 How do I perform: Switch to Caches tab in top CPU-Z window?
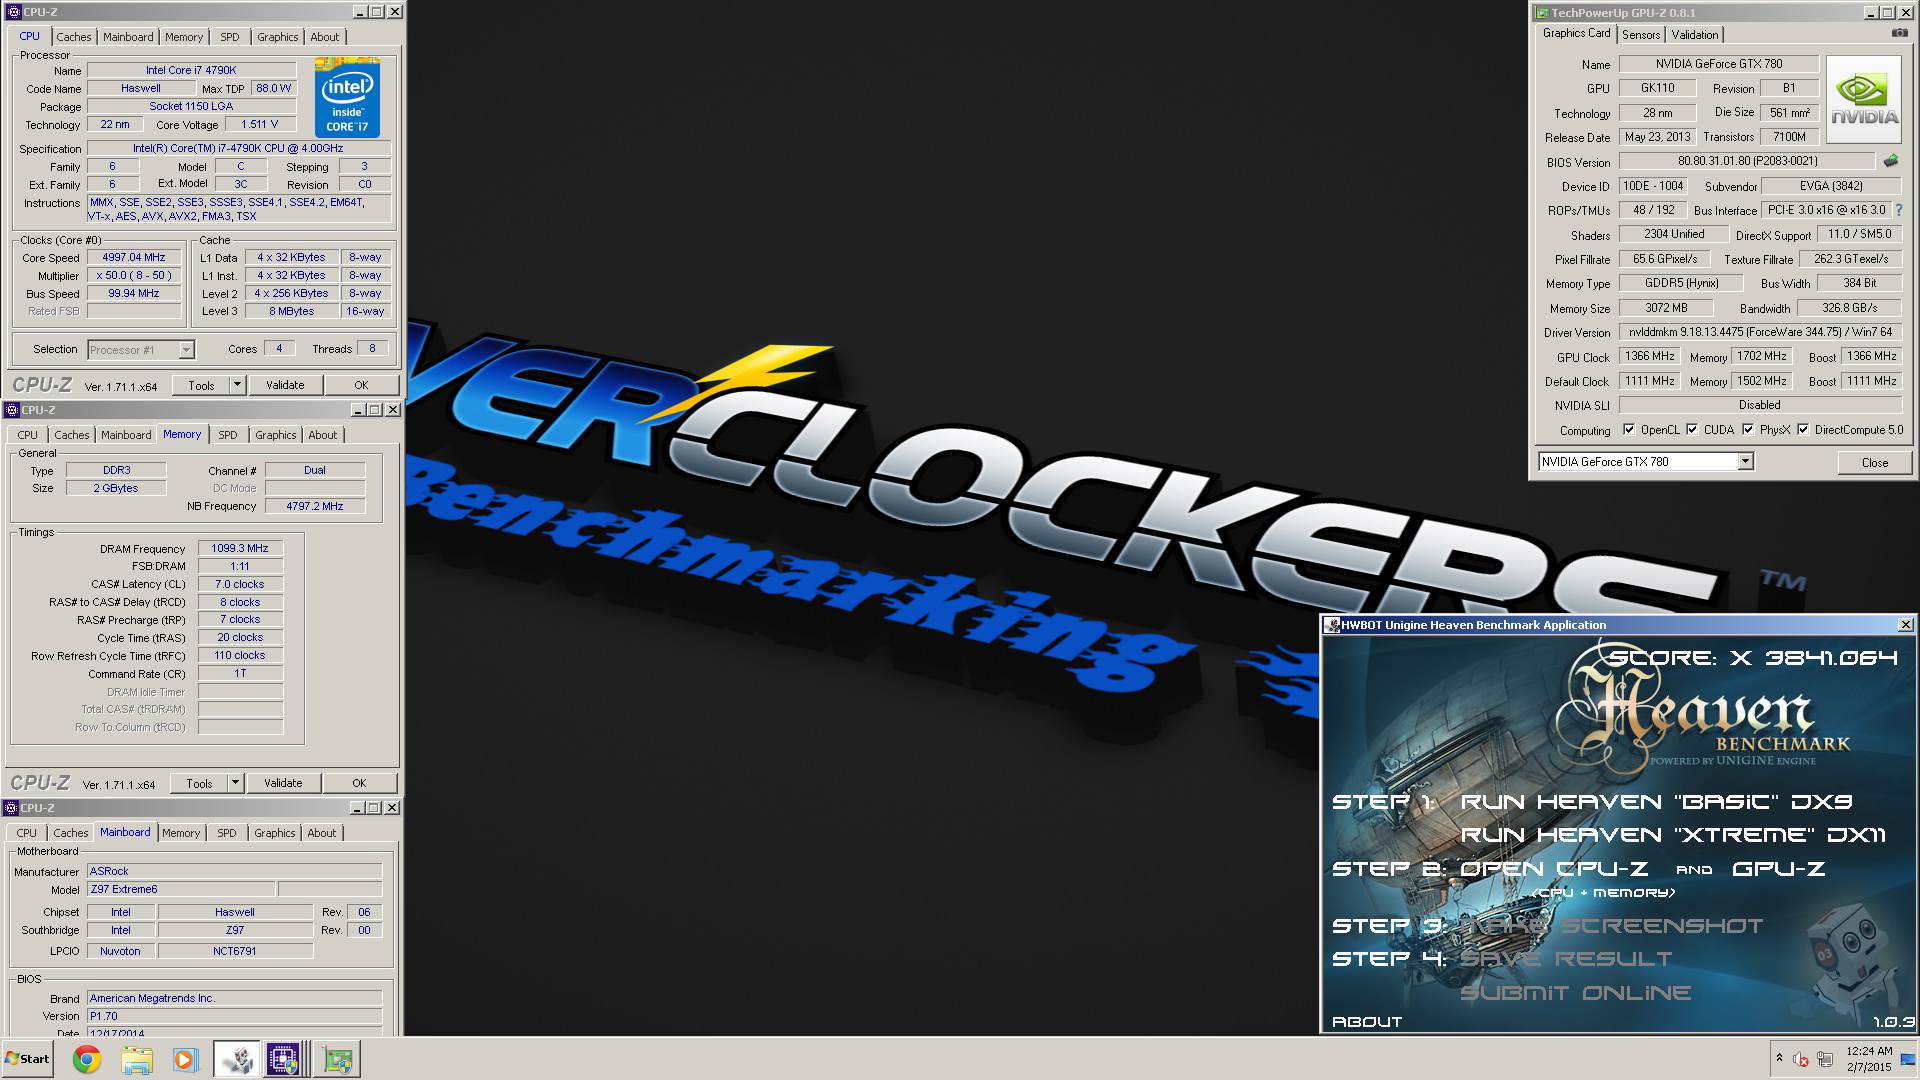click(x=73, y=37)
